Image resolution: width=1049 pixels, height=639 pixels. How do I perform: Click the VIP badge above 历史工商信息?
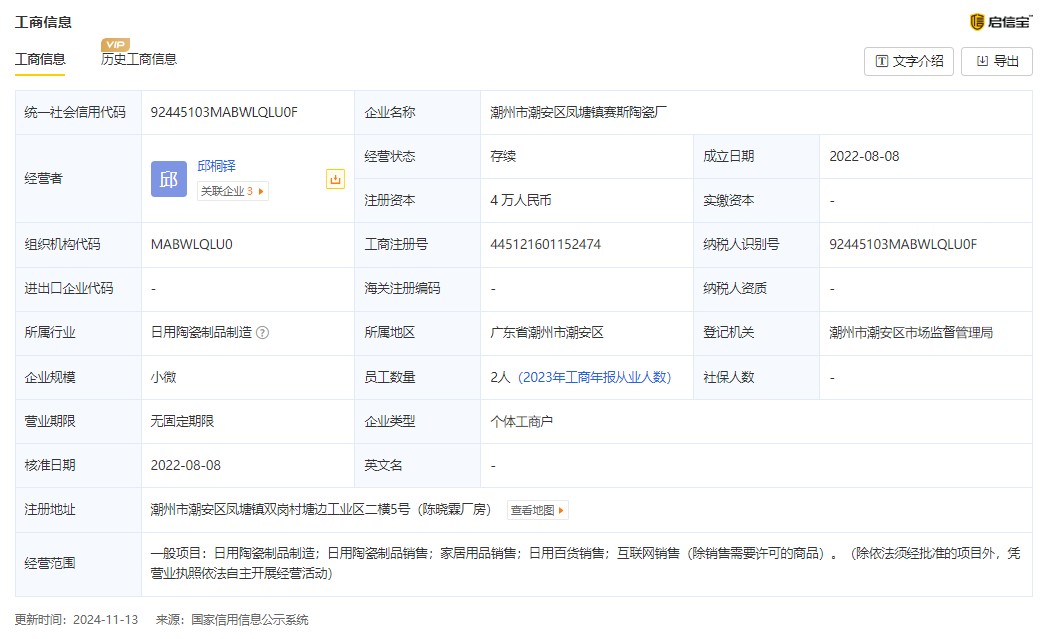pyautogui.click(x=115, y=44)
